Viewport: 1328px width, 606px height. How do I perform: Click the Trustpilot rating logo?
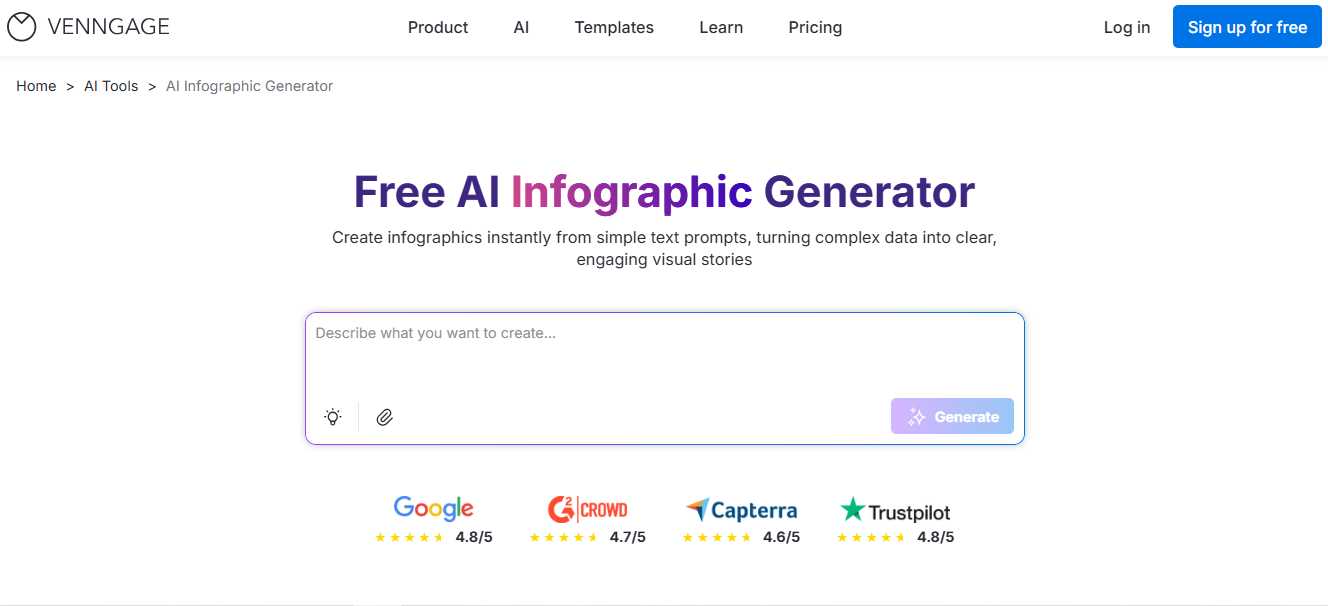click(895, 511)
